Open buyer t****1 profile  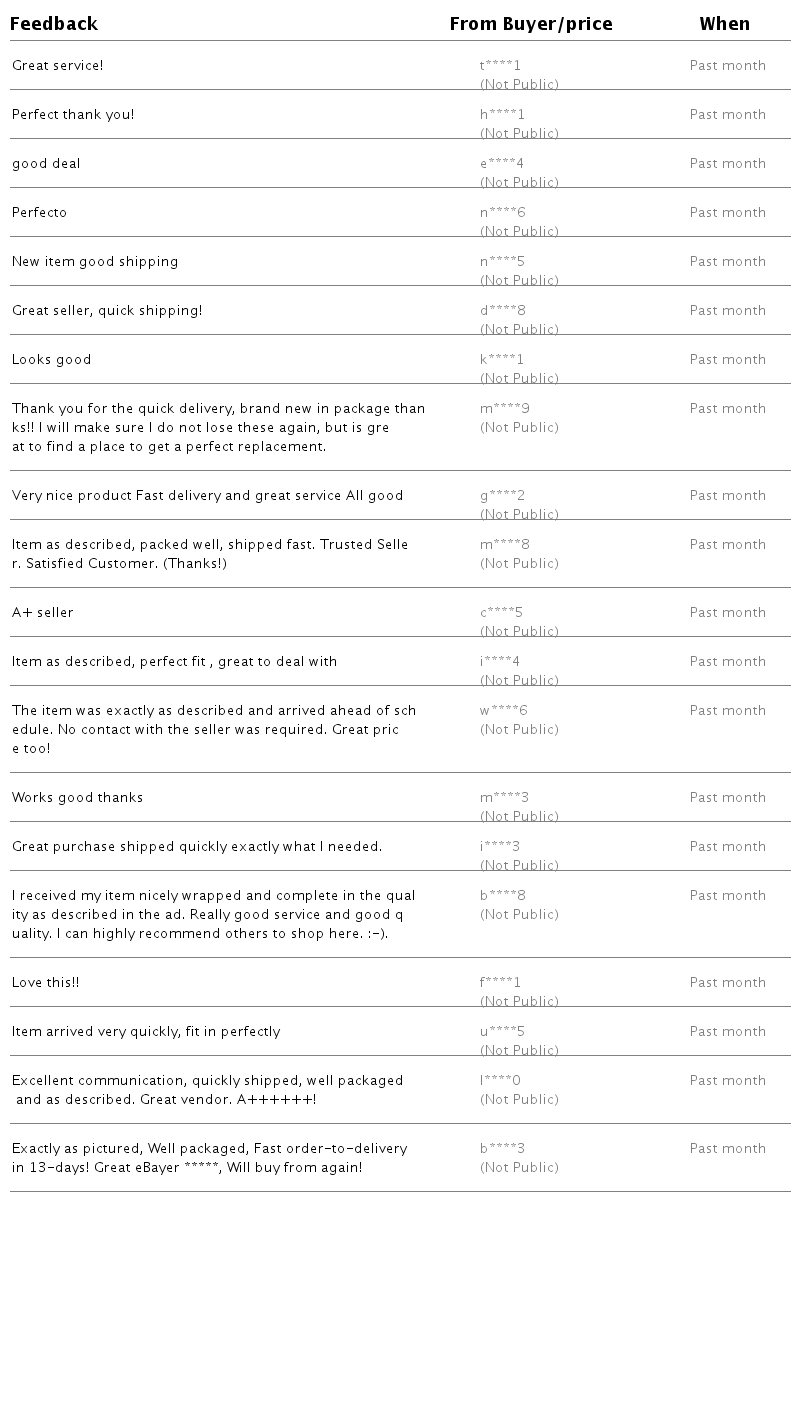[500, 66]
